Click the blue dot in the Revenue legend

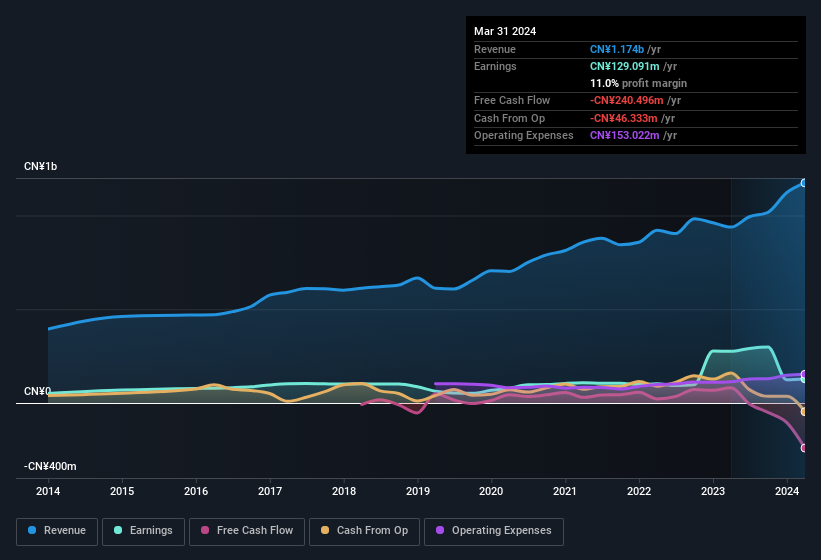[x=33, y=531]
